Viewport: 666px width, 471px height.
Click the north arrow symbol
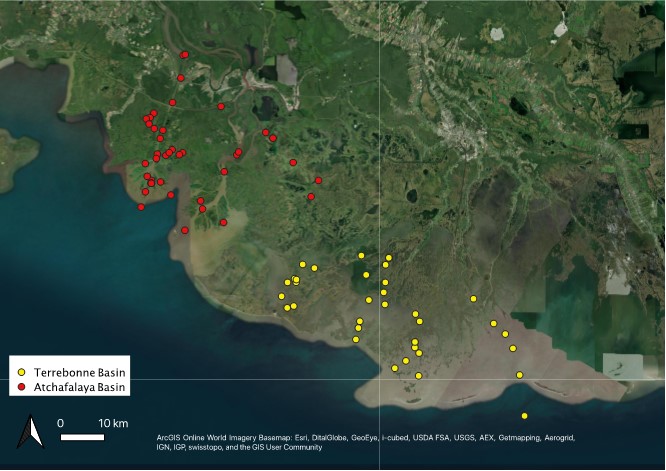coord(31,432)
